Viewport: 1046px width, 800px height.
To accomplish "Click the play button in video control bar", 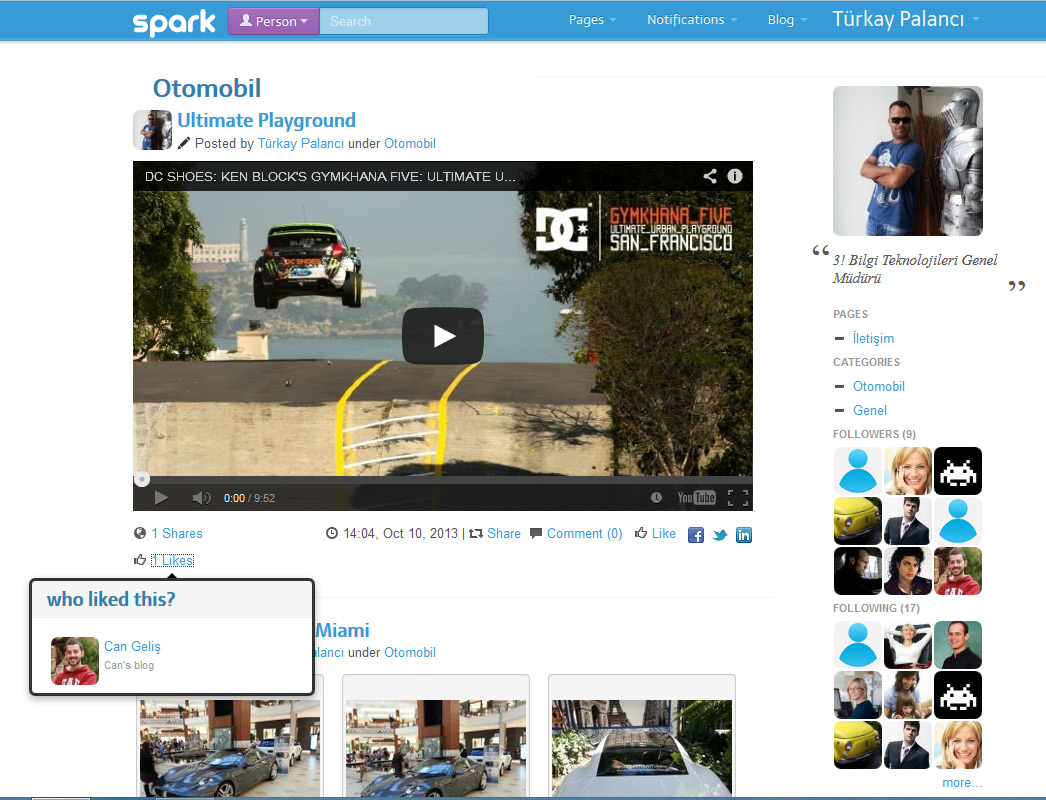I will point(161,498).
